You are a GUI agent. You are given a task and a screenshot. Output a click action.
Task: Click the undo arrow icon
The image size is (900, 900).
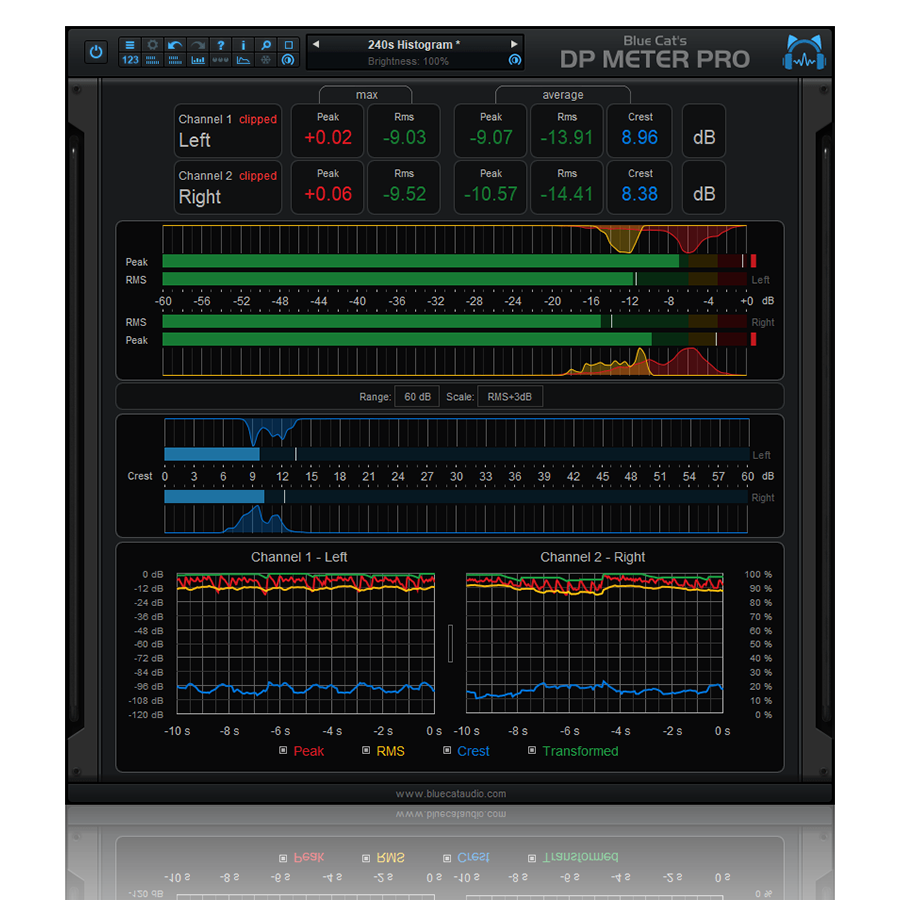point(175,45)
